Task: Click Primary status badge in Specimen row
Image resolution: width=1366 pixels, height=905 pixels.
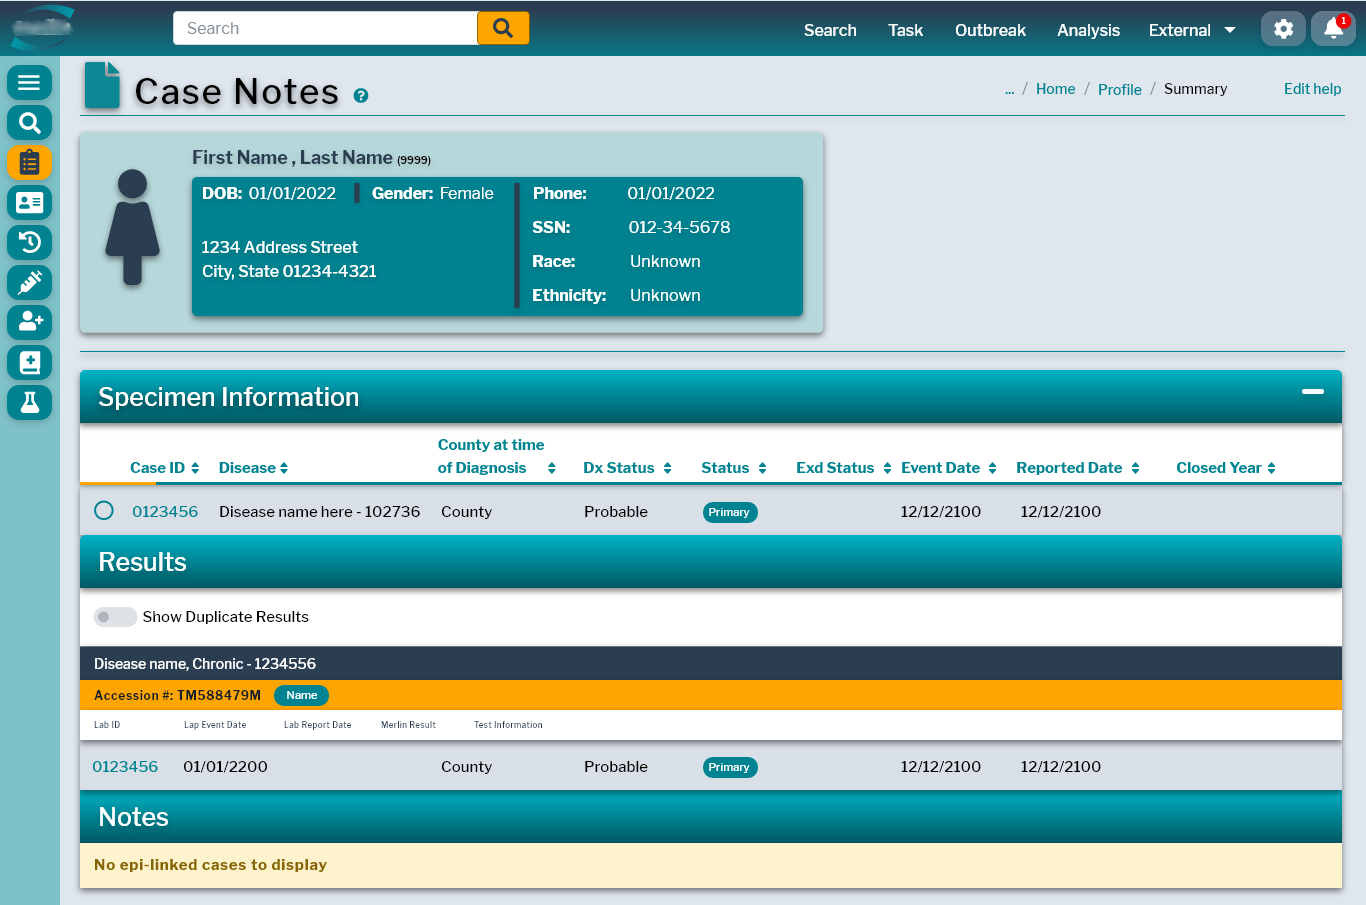Action: pos(729,512)
